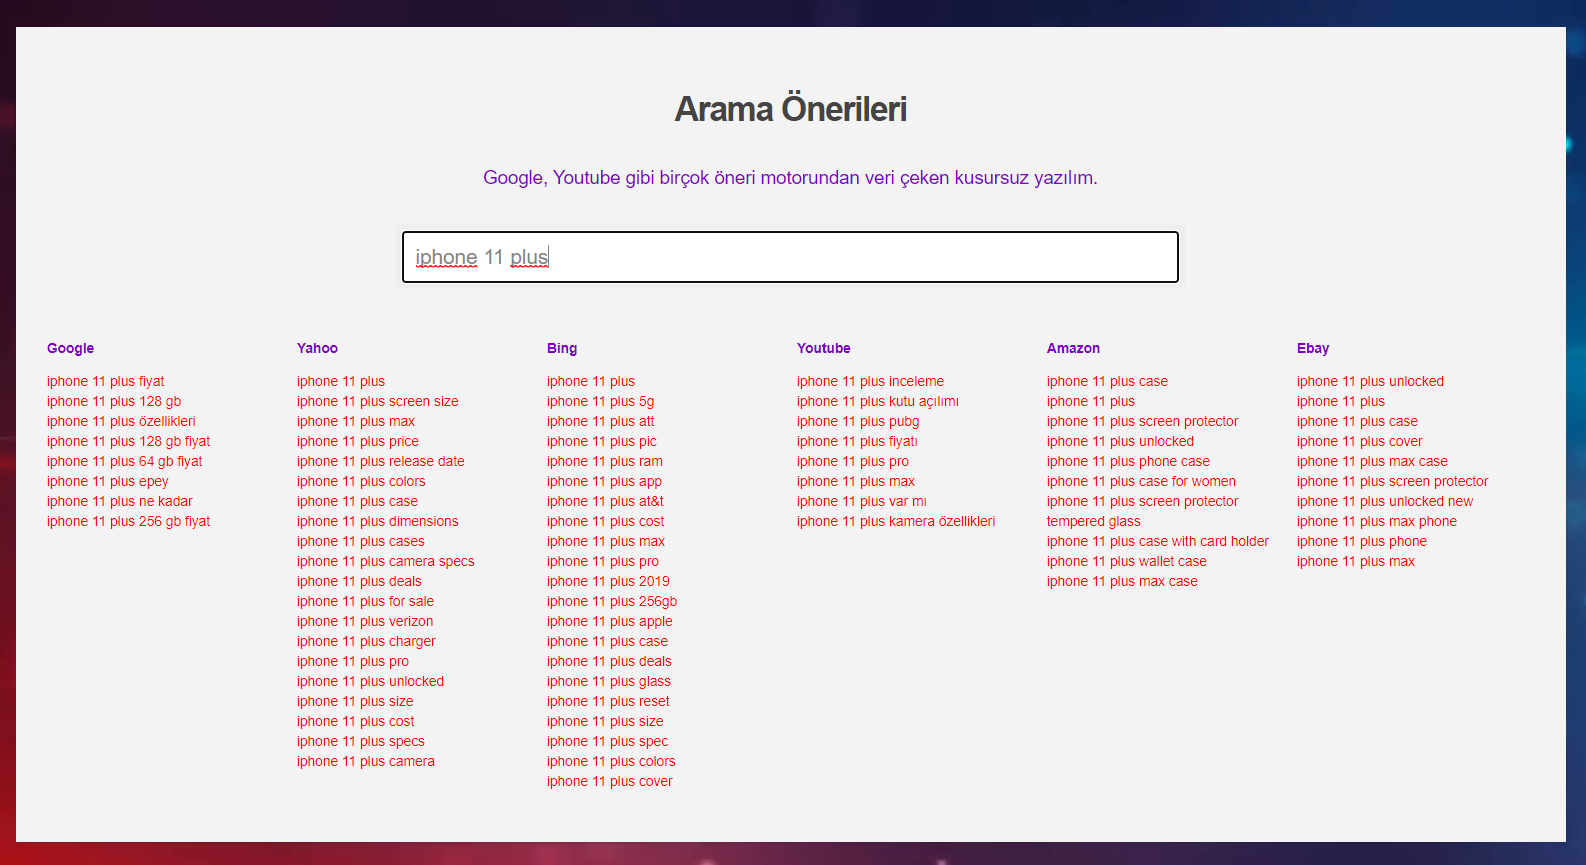Click the Youtube column heading
This screenshot has width=1586, height=865.
(824, 348)
